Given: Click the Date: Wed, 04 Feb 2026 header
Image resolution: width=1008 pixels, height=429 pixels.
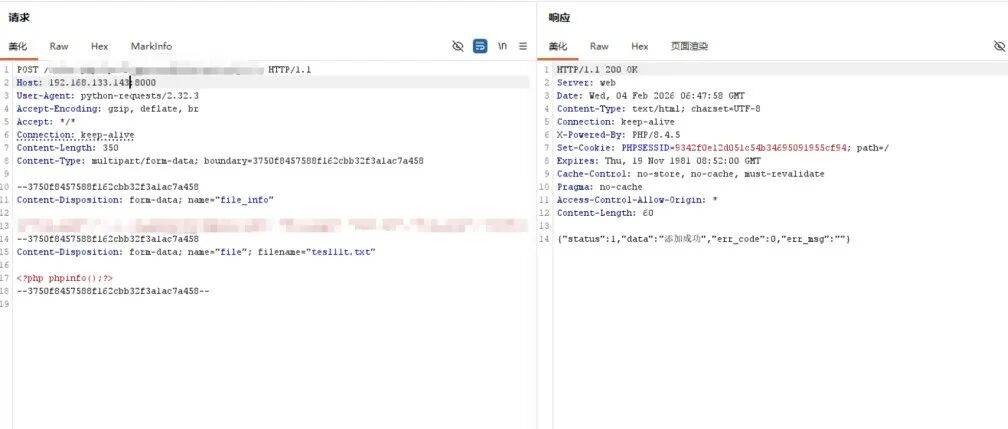Looking at the screenshot, I should (651, 95).
